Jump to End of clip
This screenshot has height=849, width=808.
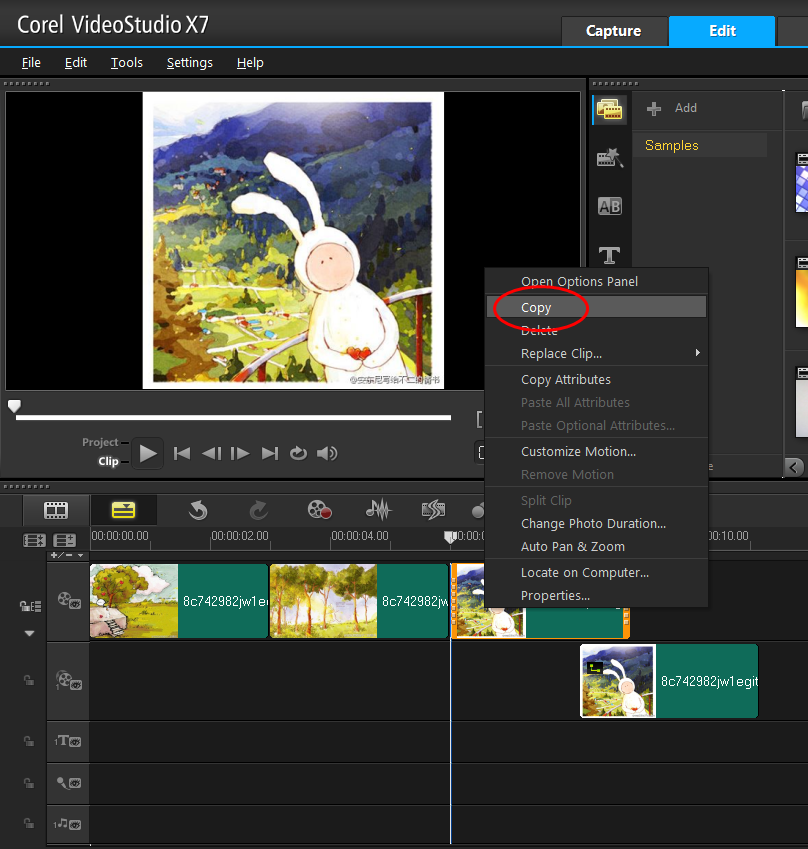tap(270, 453)
